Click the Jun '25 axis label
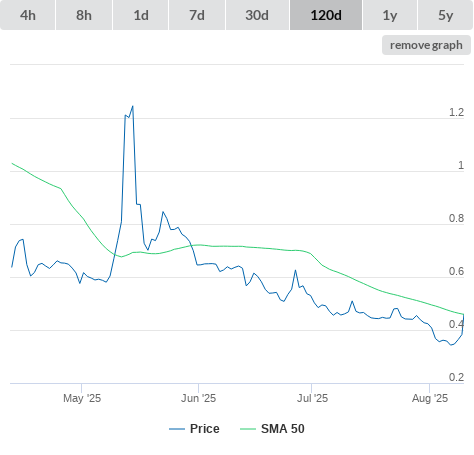 click(198, 398)
